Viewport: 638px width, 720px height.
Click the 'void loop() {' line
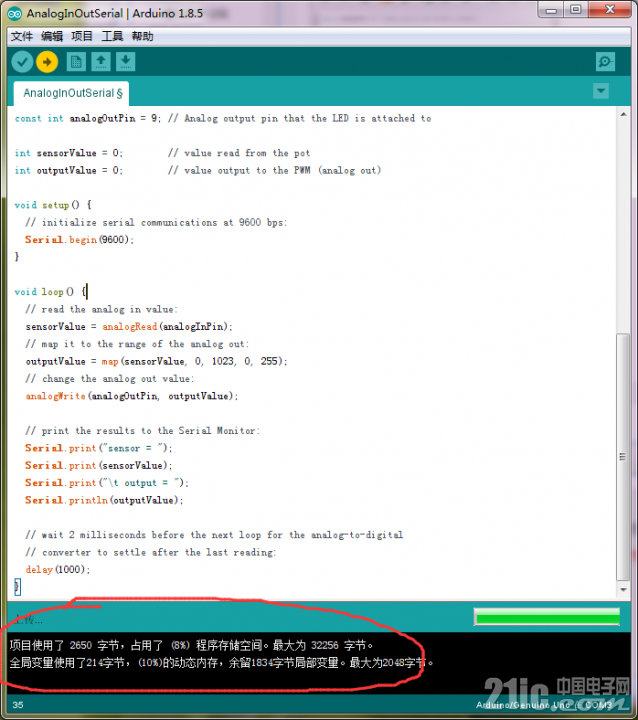(x=51, y=292)
